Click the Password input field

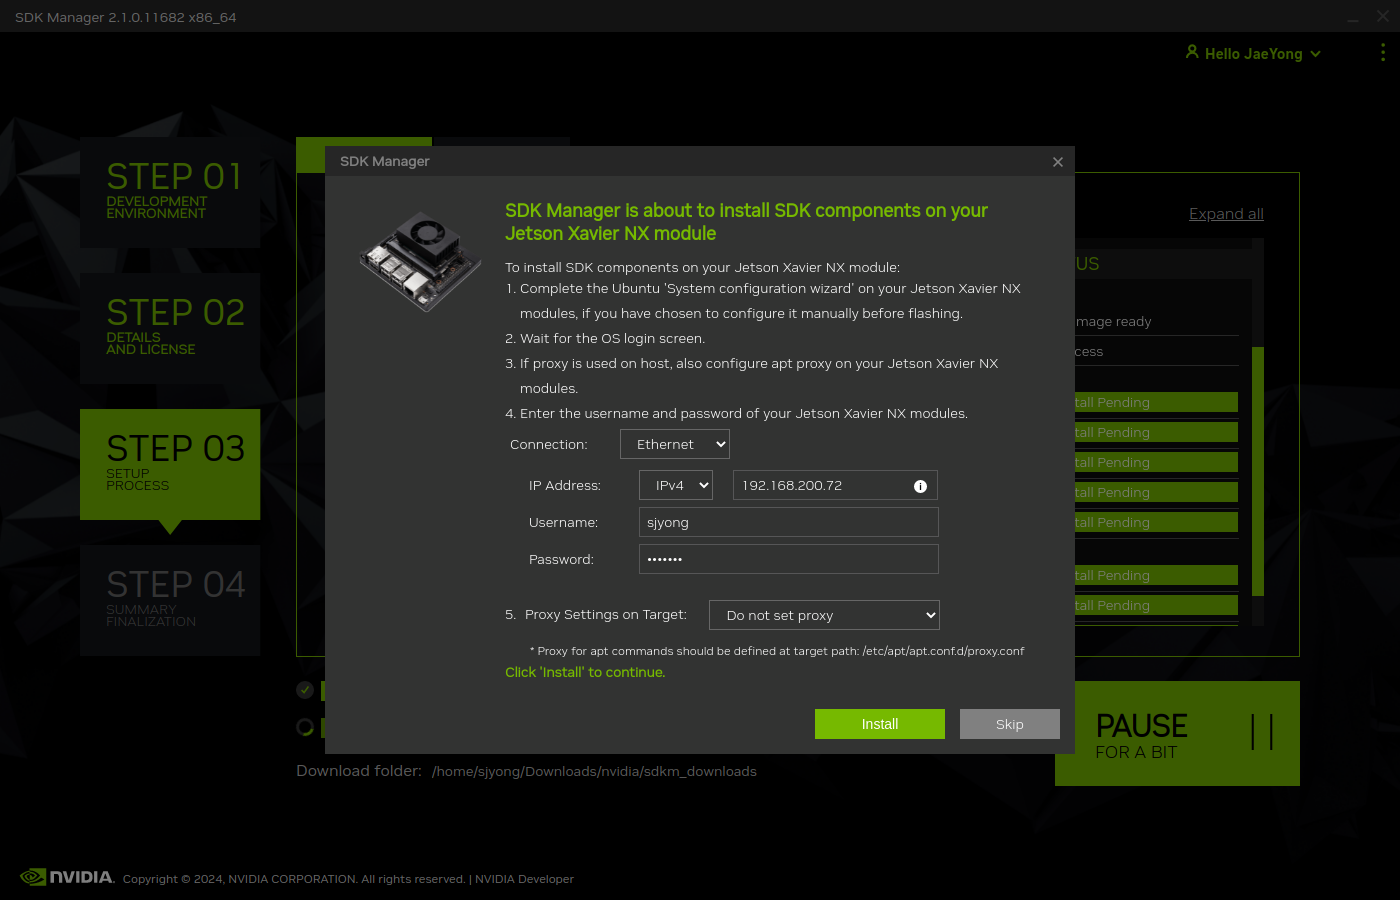[x=788, y=559]
